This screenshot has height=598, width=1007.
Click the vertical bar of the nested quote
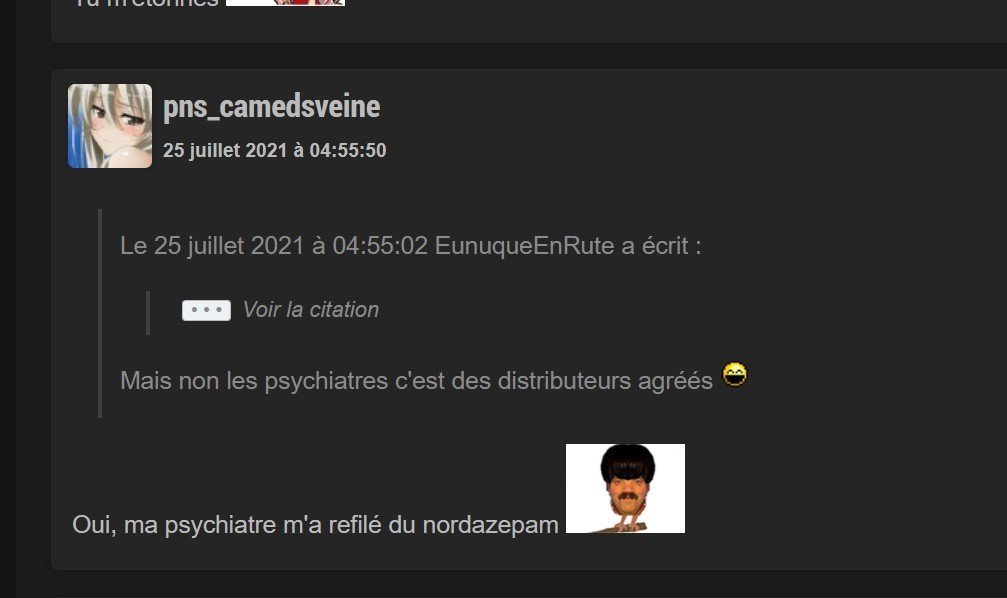click(148, 313)
